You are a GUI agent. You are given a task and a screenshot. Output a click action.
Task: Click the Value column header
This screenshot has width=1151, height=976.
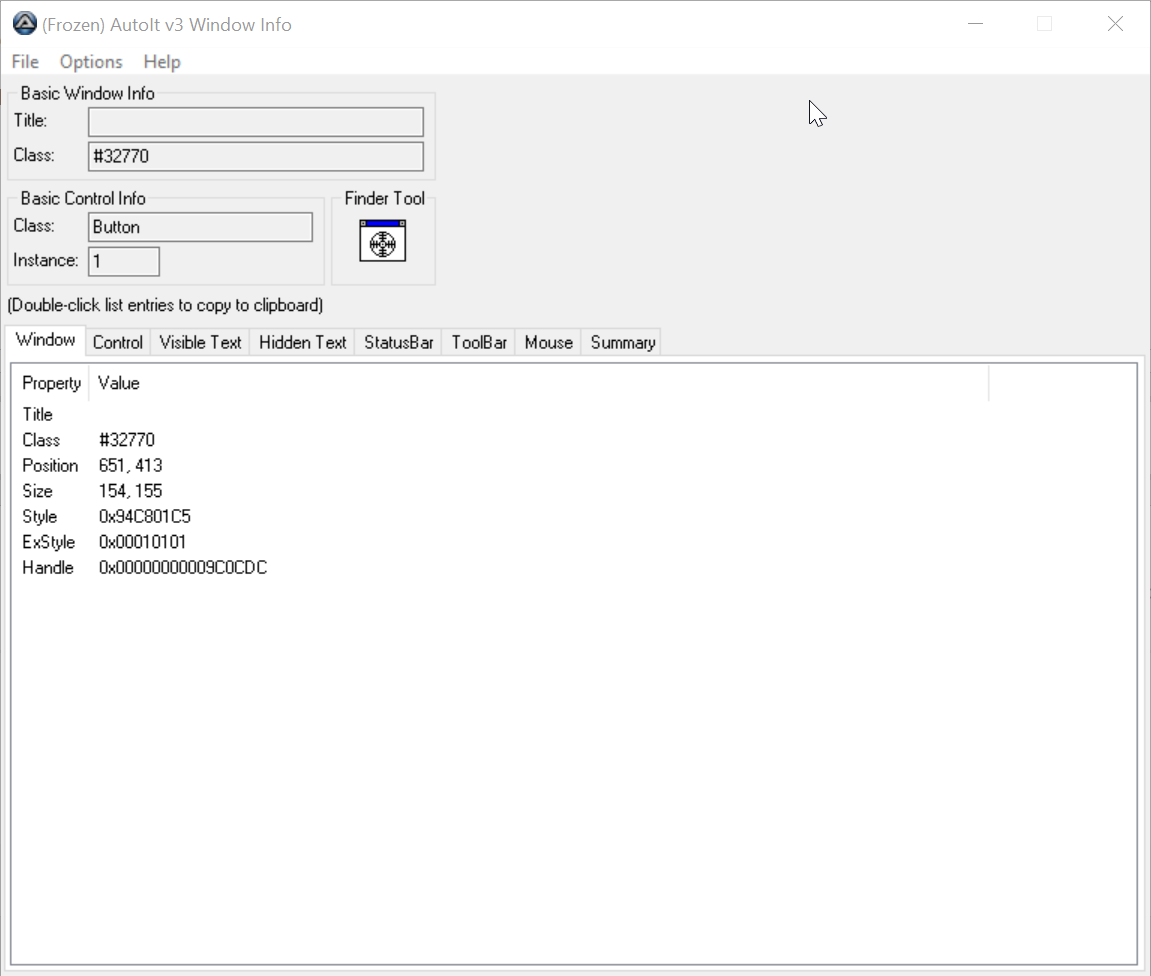click(539, 383)
